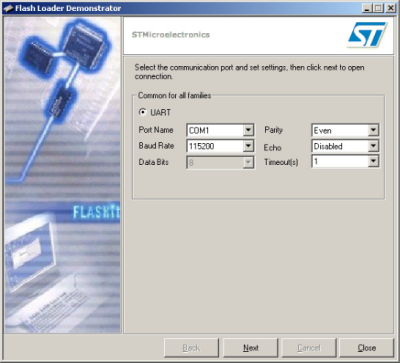Open the Parity dropdown arrow
Image resolution: width=400 pixels, height=363 pixels.
[x=373, y=130]
